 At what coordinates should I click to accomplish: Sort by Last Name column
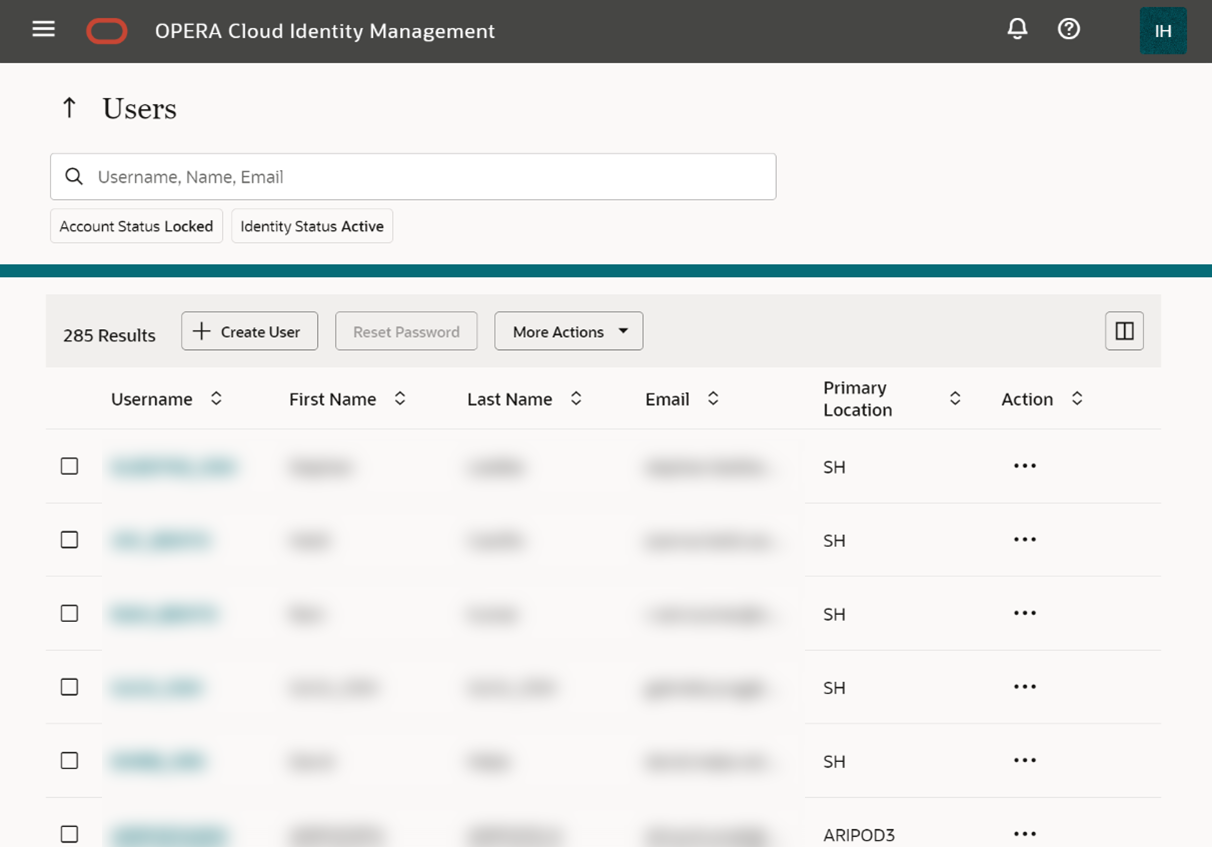tap(576, 398)
